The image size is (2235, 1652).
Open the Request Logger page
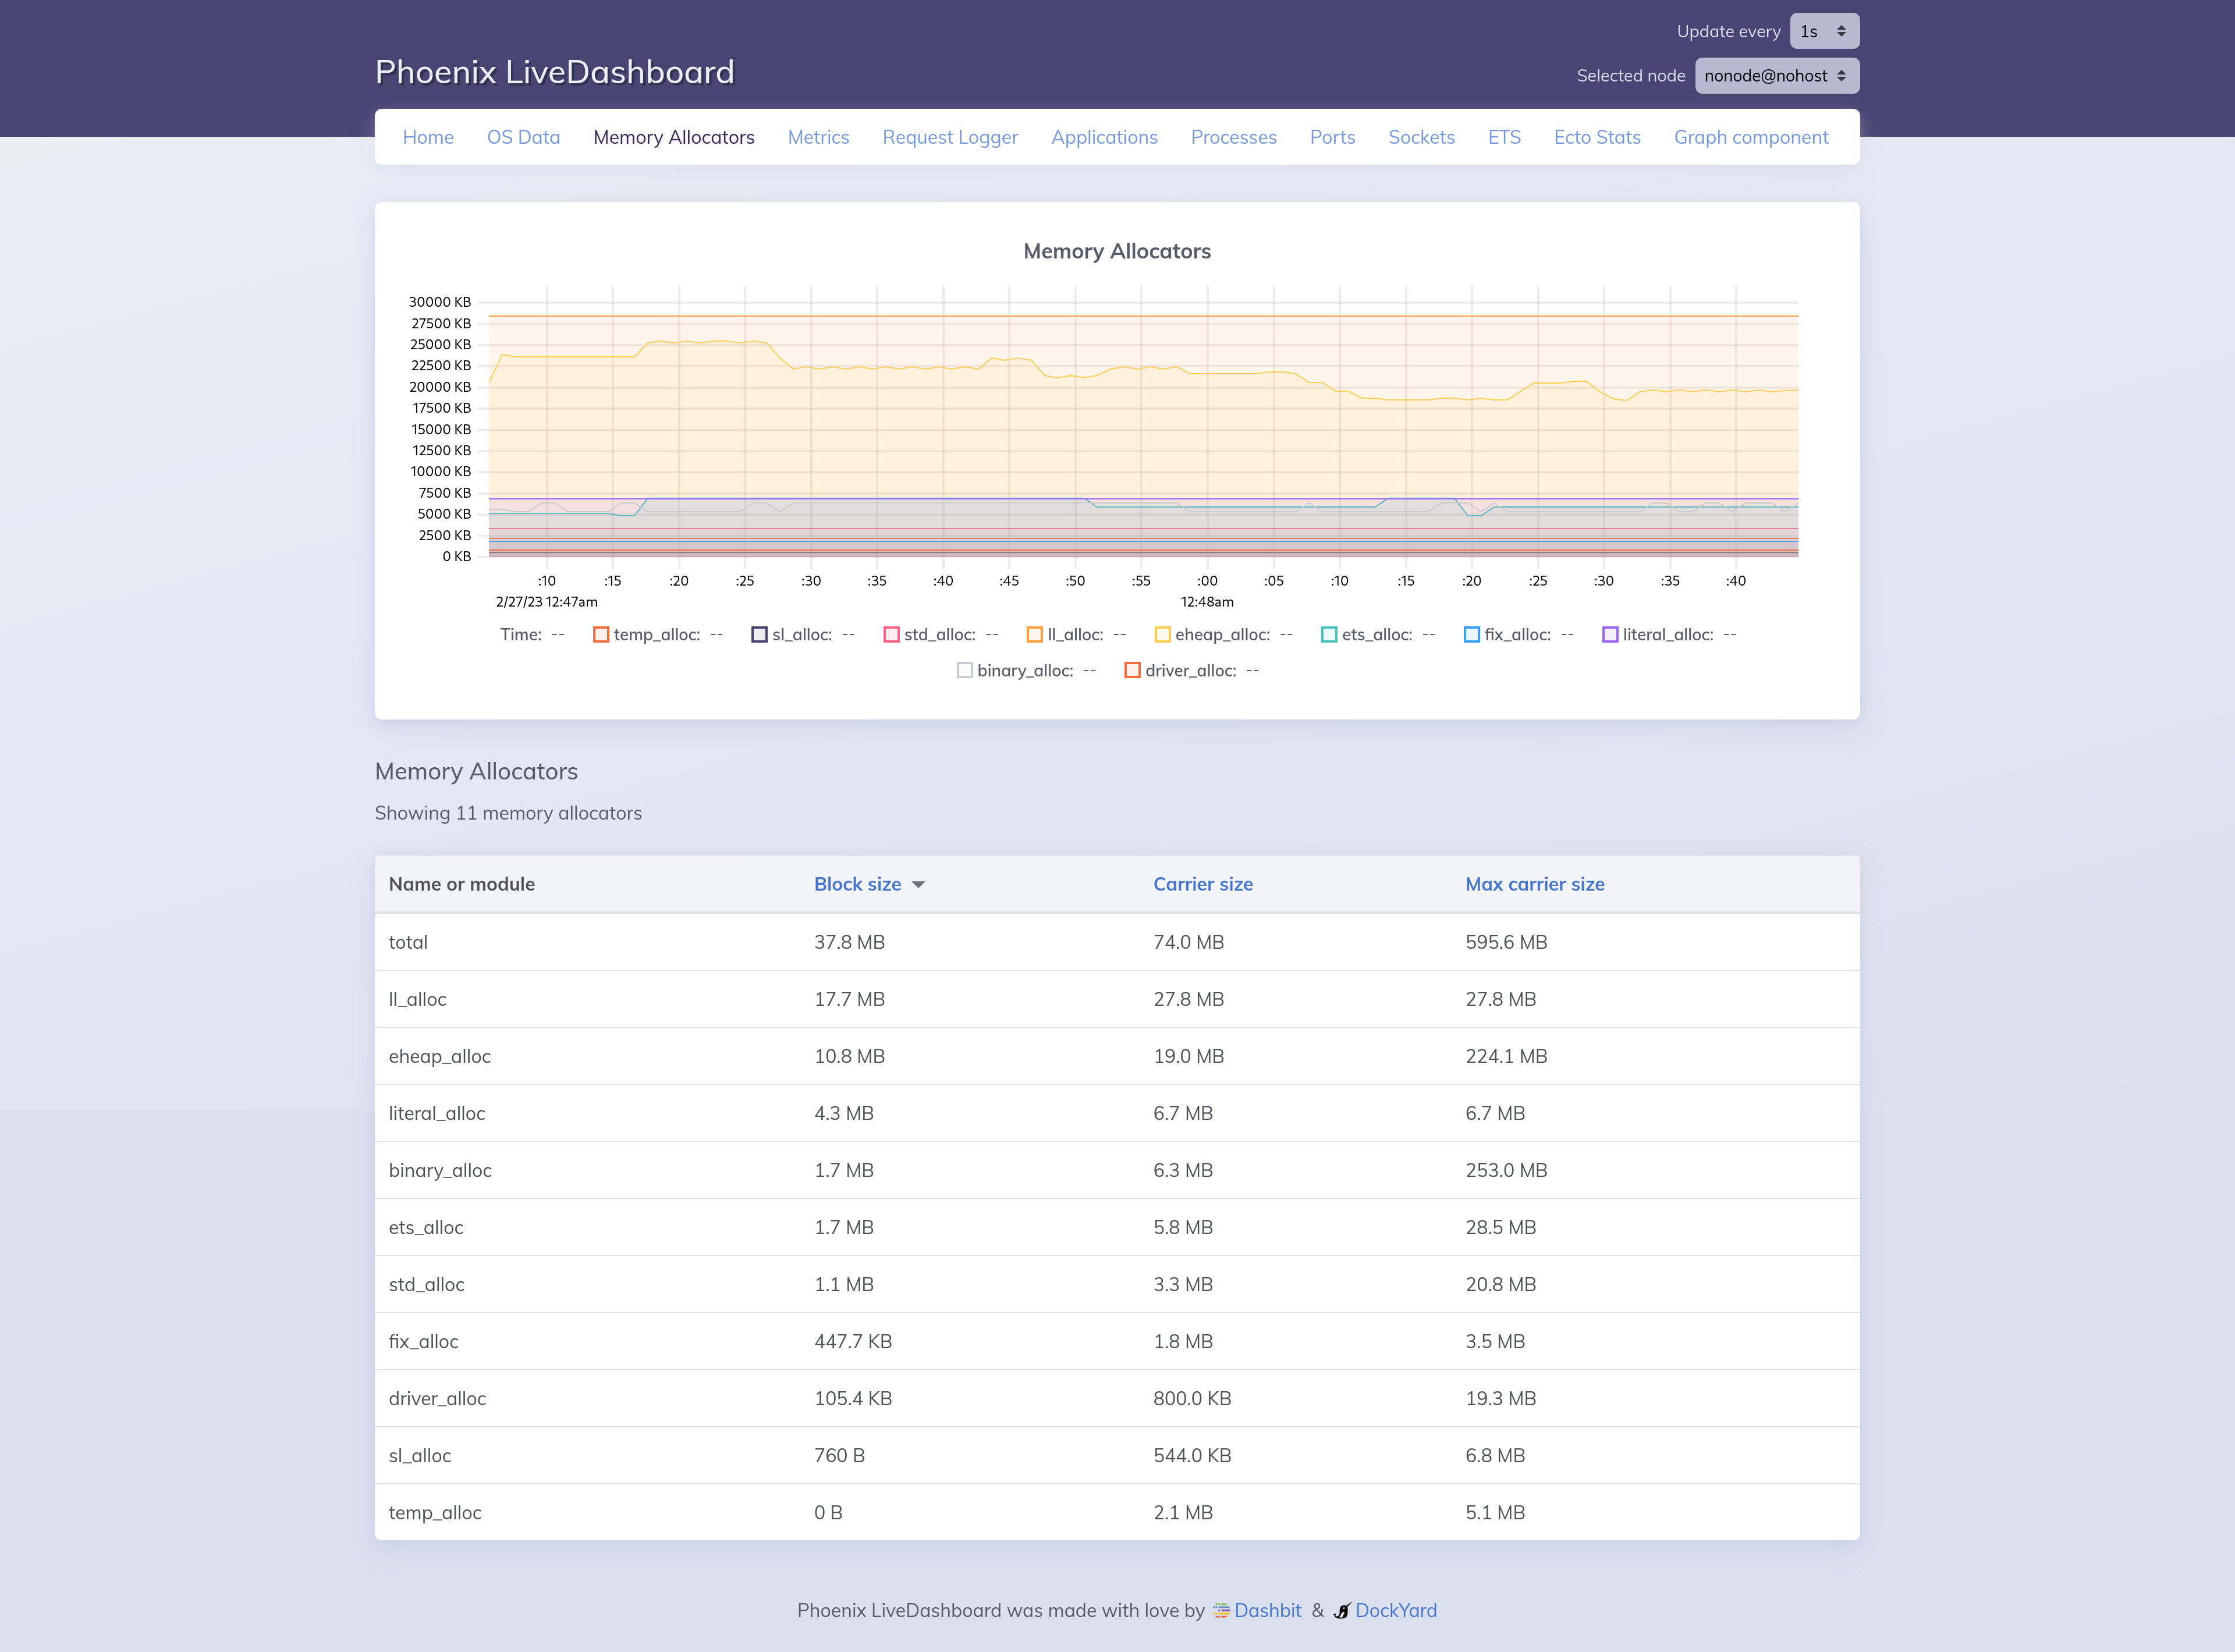click(x=950, y=137)
